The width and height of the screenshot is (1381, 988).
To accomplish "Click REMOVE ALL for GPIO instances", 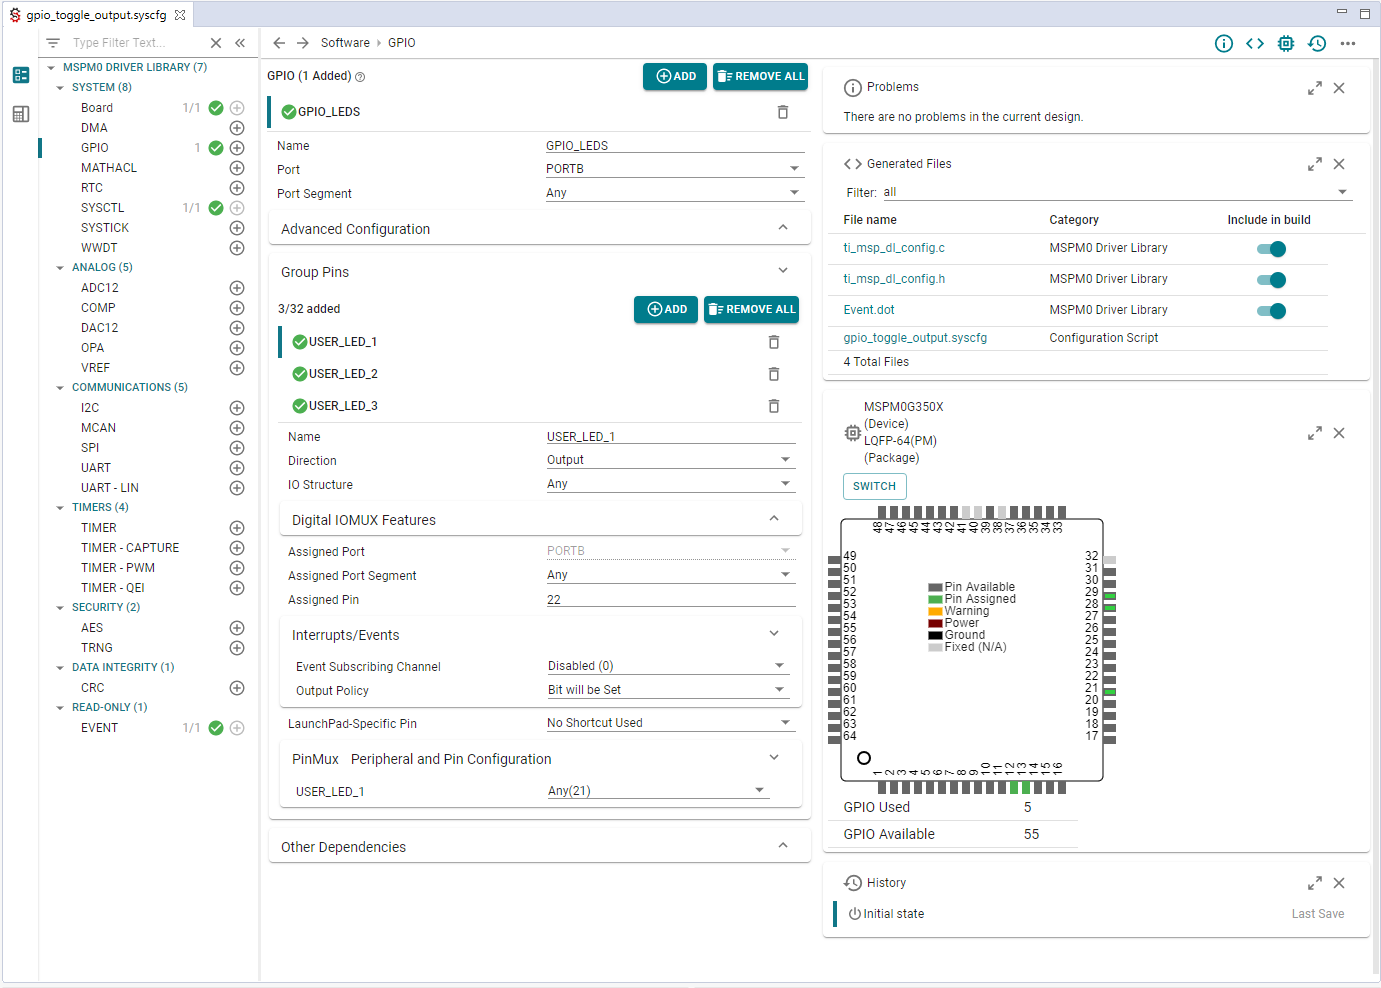I will [x=760, y=77].
